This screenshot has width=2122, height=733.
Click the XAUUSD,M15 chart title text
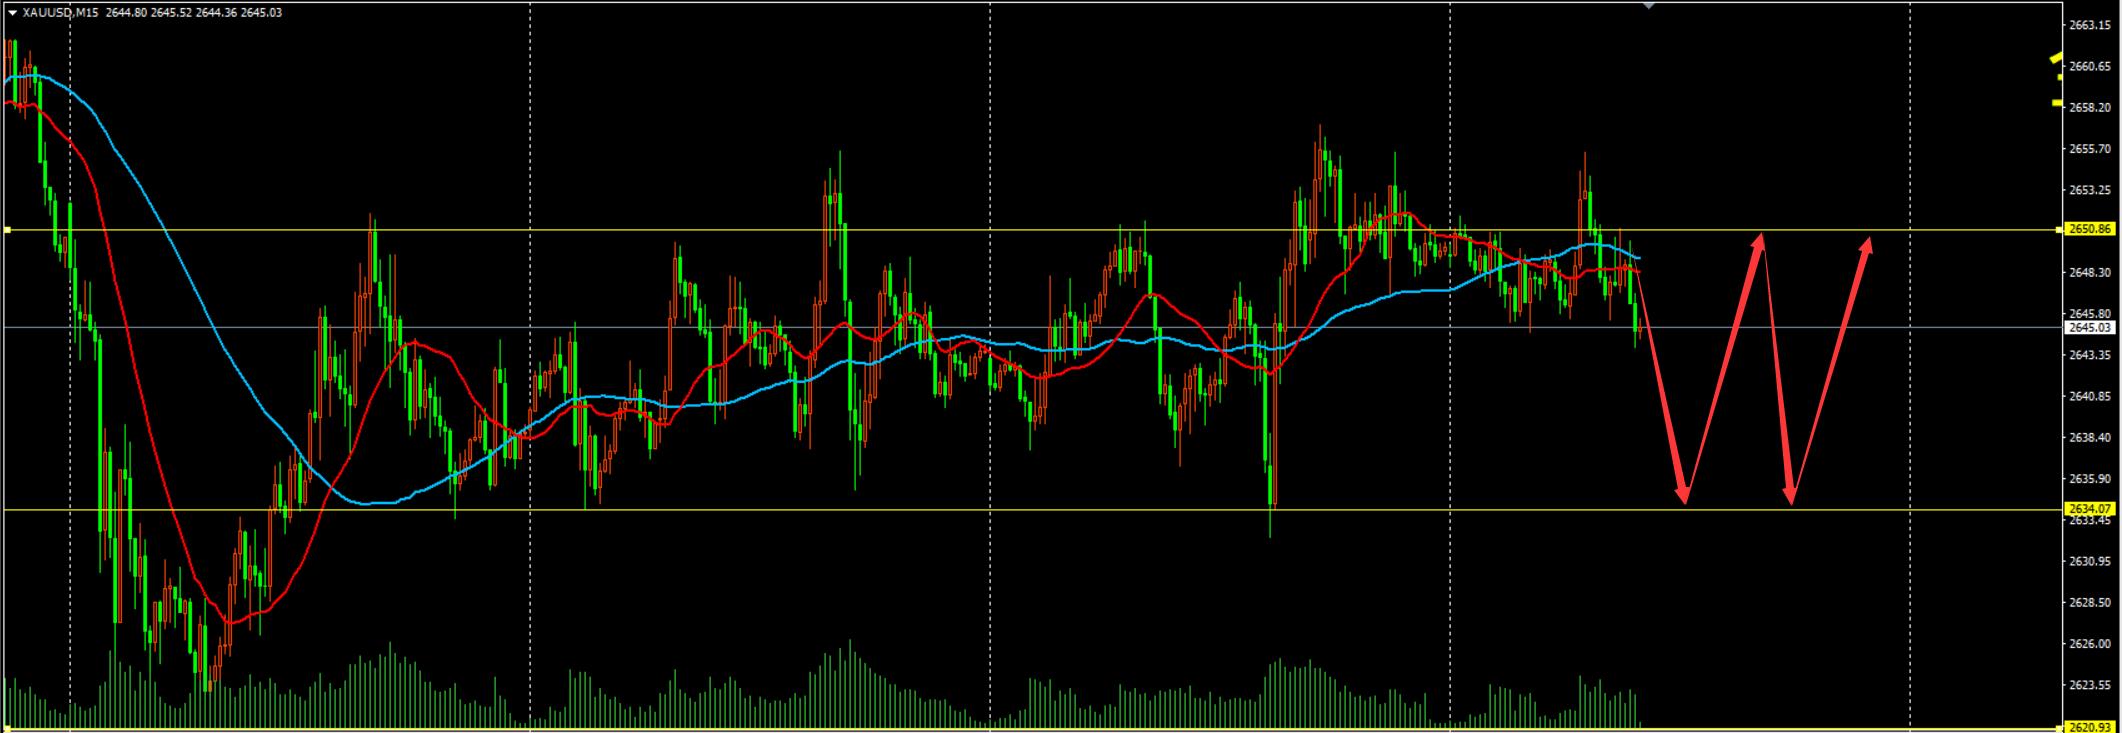click(x=60, y=13)
